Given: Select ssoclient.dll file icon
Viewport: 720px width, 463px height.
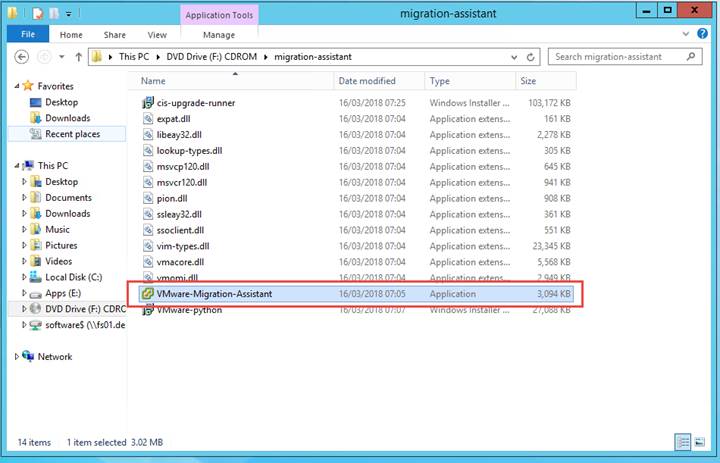Looking at the screenshot, I should (148, 230).
